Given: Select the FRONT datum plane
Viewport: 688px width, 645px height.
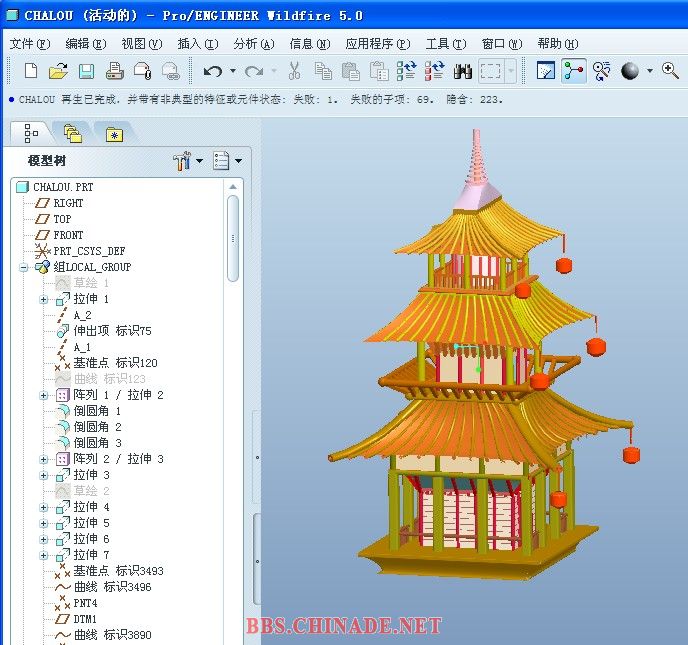Looking at the screenshot, I should tap(68, 235).
